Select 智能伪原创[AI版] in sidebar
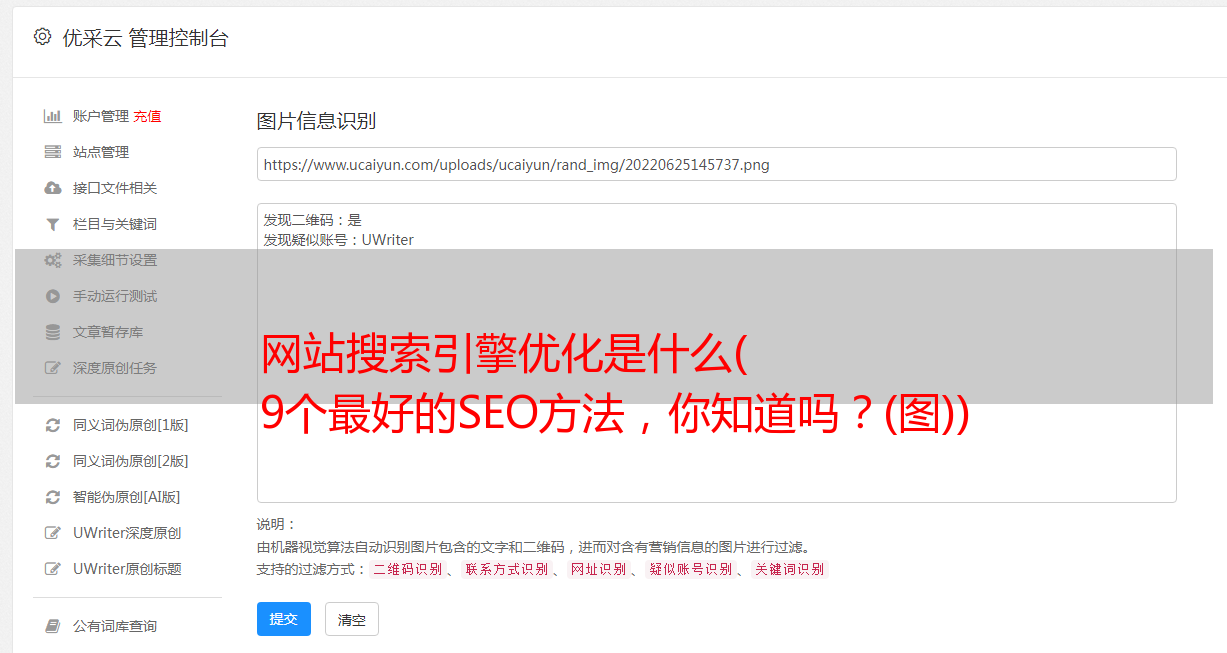 (x=126, y=497)
